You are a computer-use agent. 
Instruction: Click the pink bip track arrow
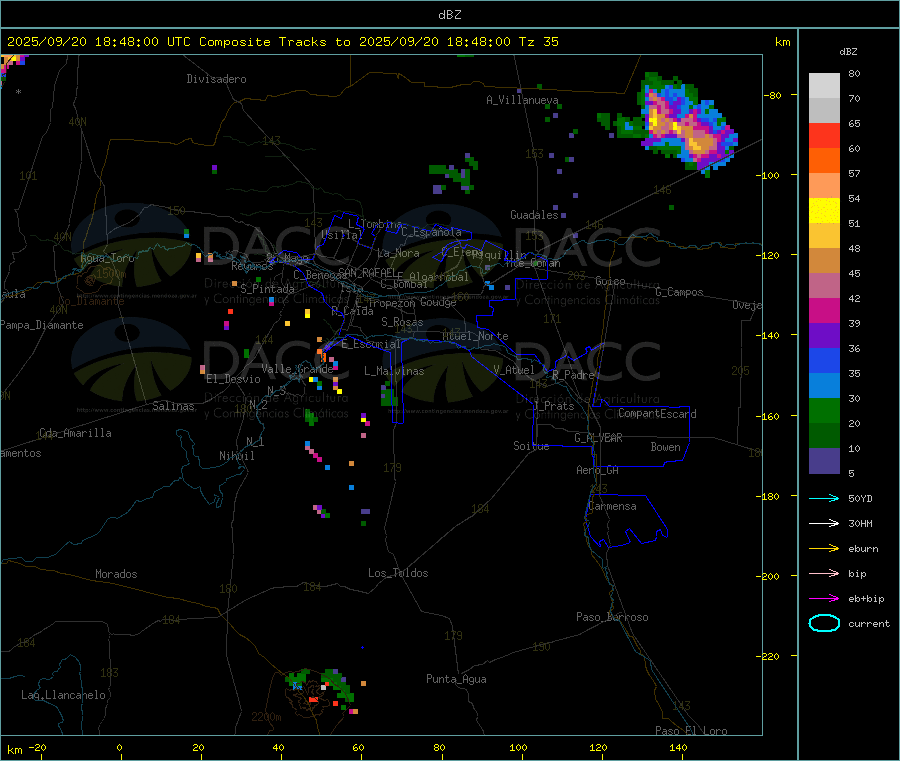824,573
